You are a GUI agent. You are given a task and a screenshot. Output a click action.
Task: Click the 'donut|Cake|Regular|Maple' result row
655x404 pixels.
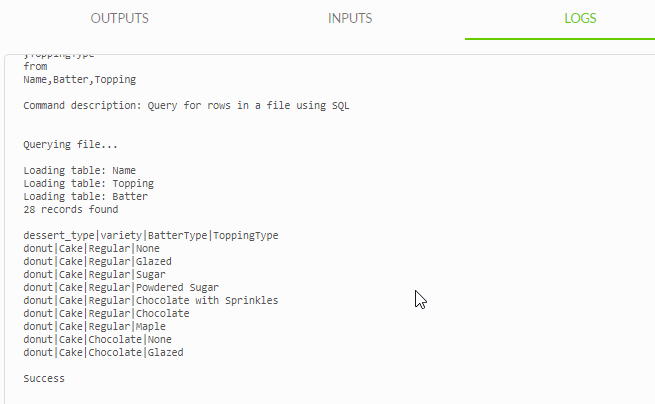tap(94, 326)
